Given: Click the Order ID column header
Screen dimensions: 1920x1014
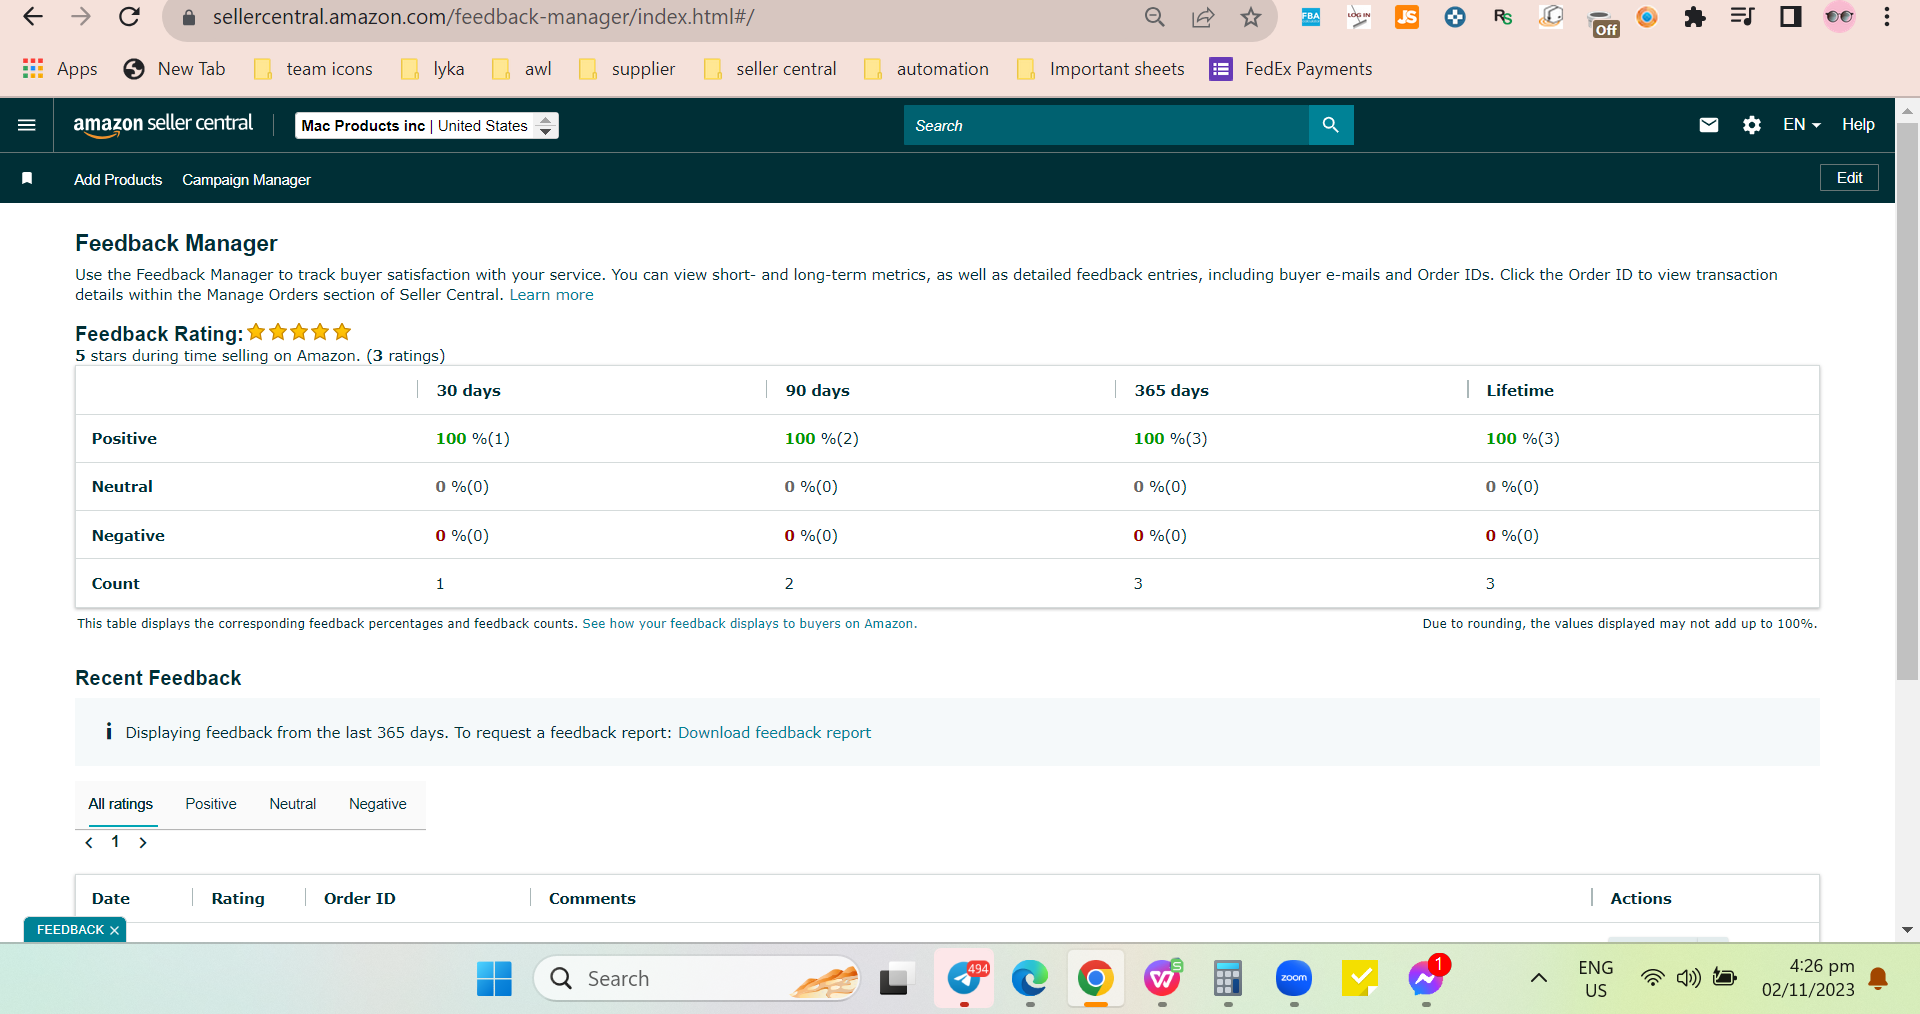Looking at the screenshot, I should coord(360,899).
